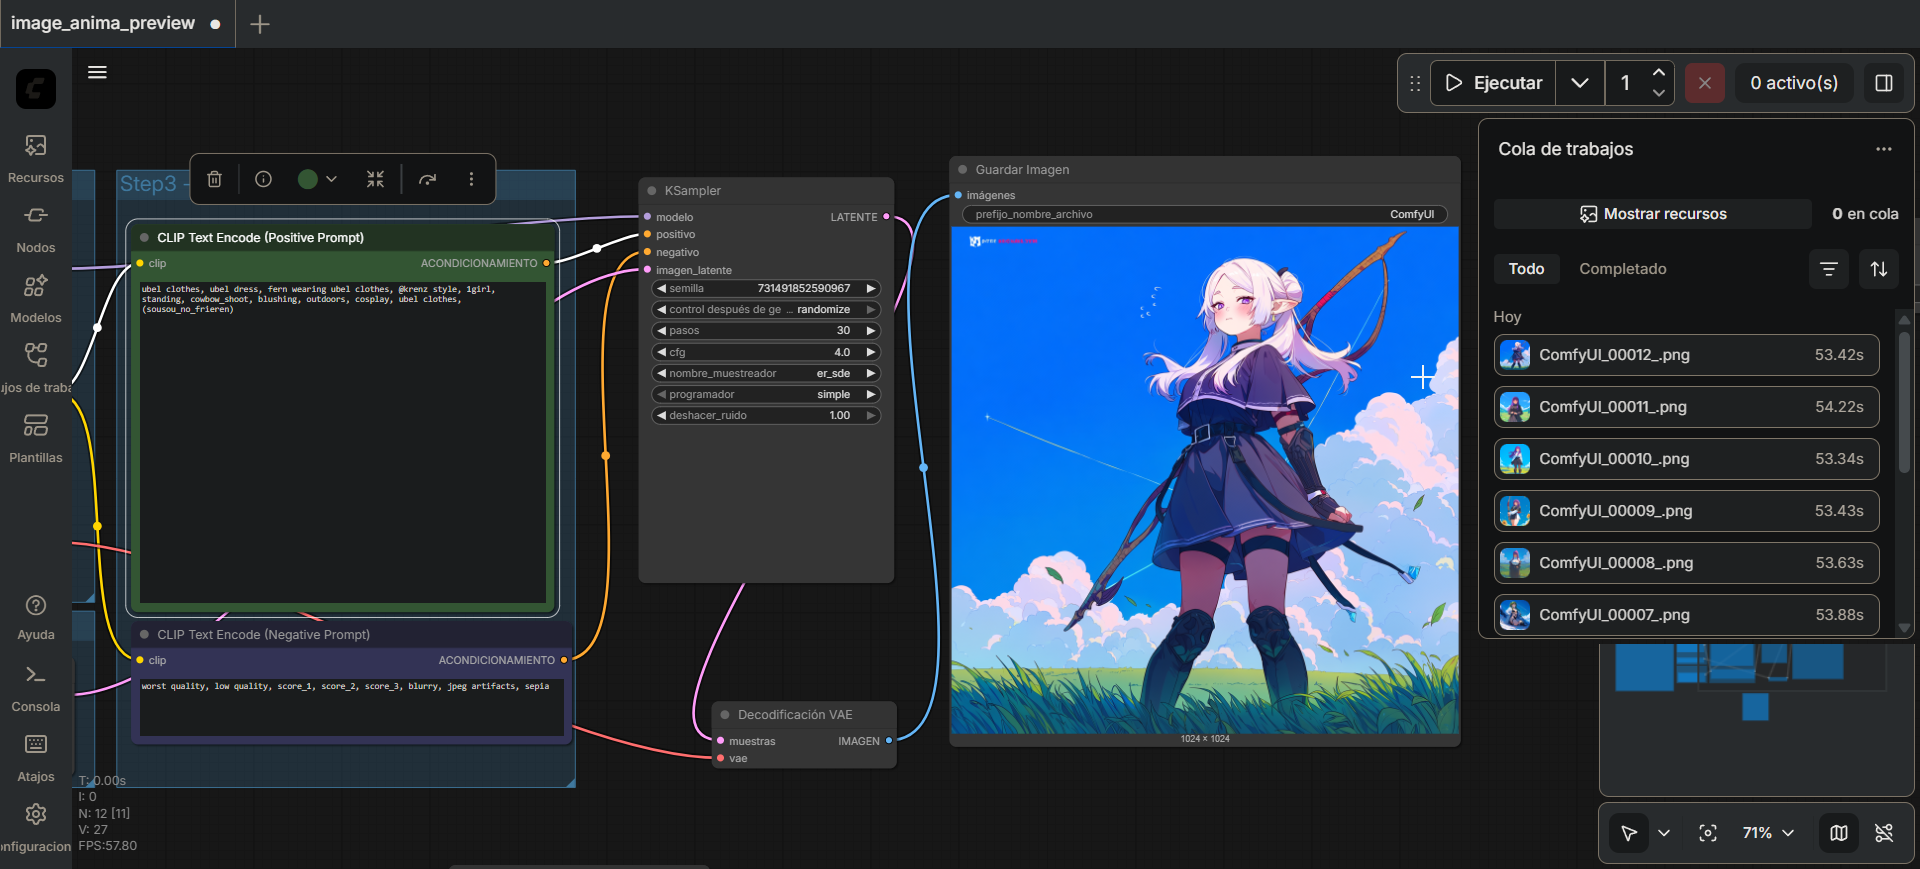Open the Atajos keyboard shortcuts panel
This screenshot has height=869, width=1920.
pyautogui.click(x=36, y=758)
